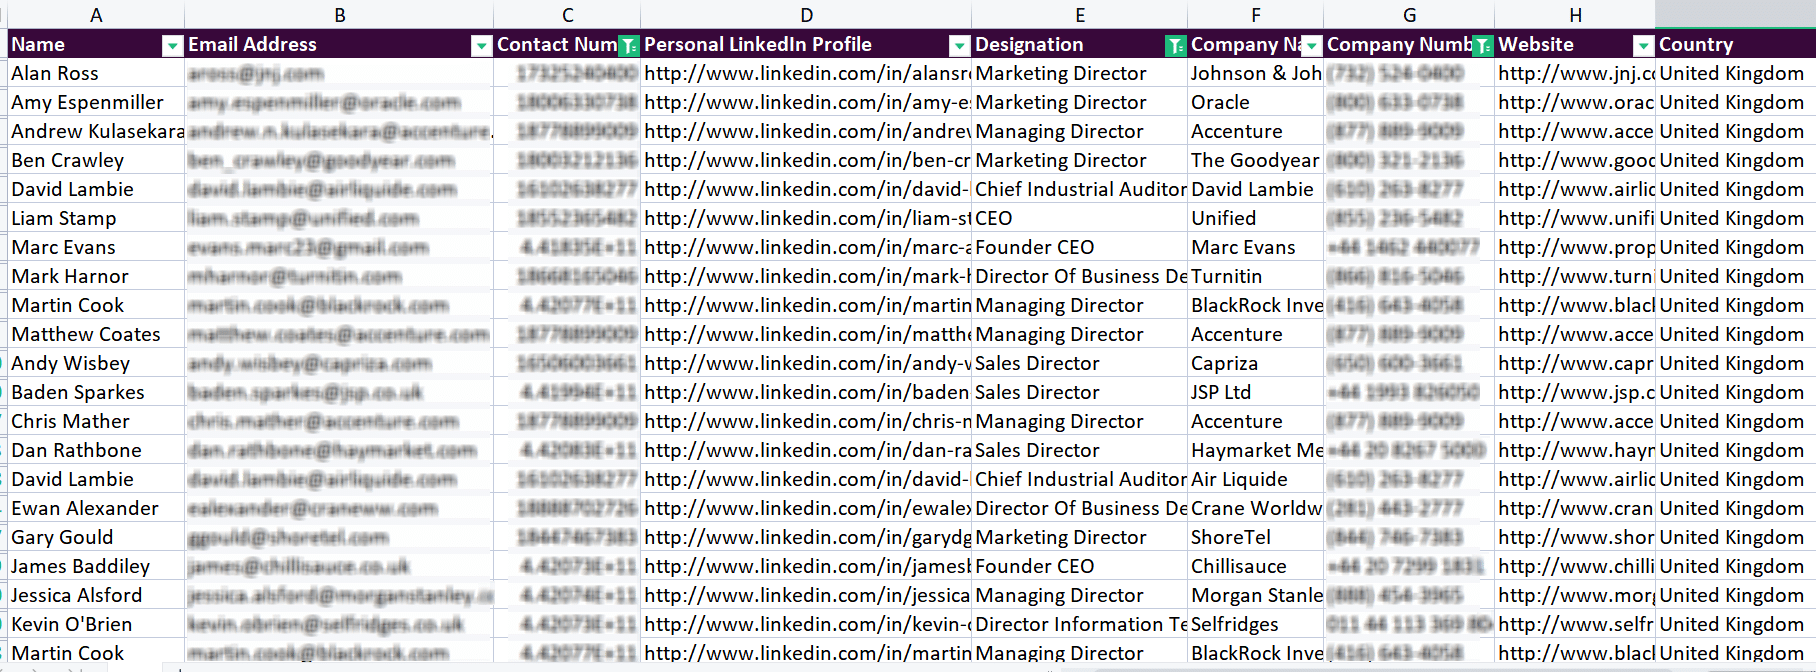1816x672 pixels.
Task: Select column C by its header letter
Action: pos(568,15)
